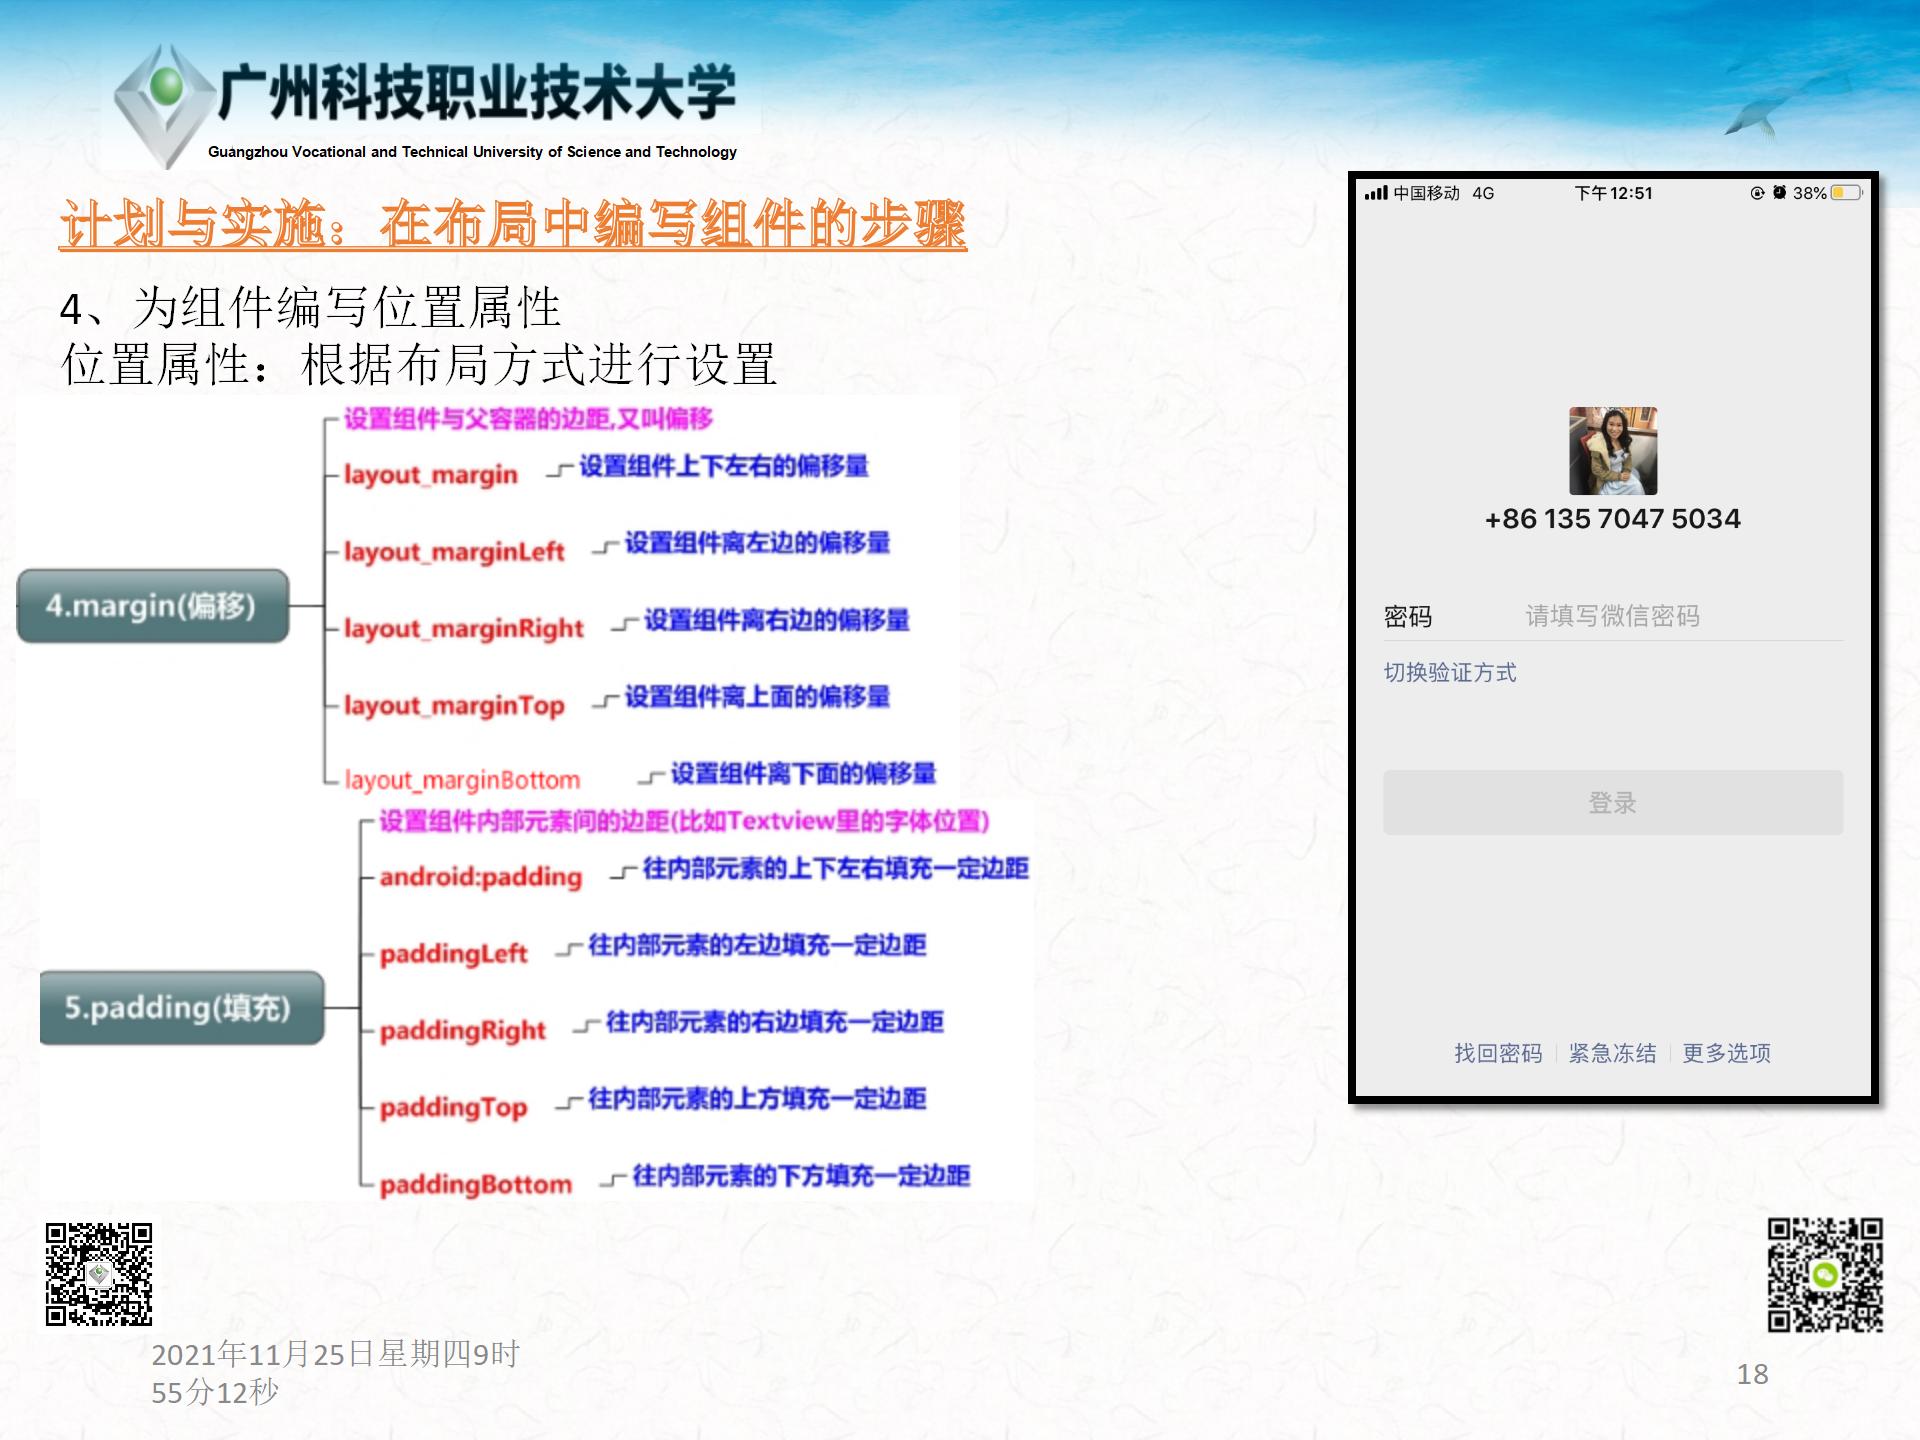Click the 5.padding(填充) node
This screenshot has width=1920, height=1440.
(181, 1008)
